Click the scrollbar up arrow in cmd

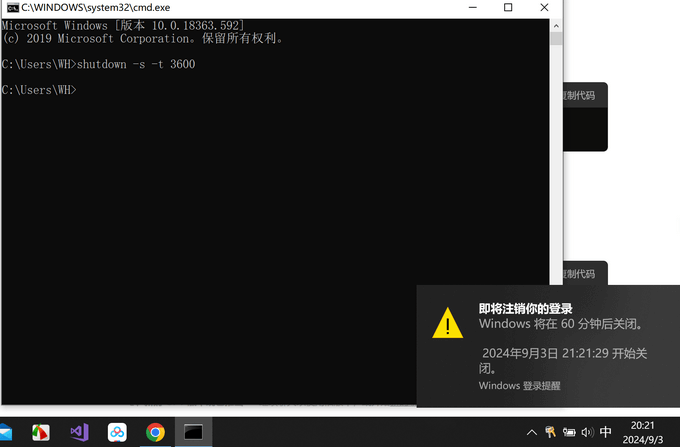coord(557,23)
